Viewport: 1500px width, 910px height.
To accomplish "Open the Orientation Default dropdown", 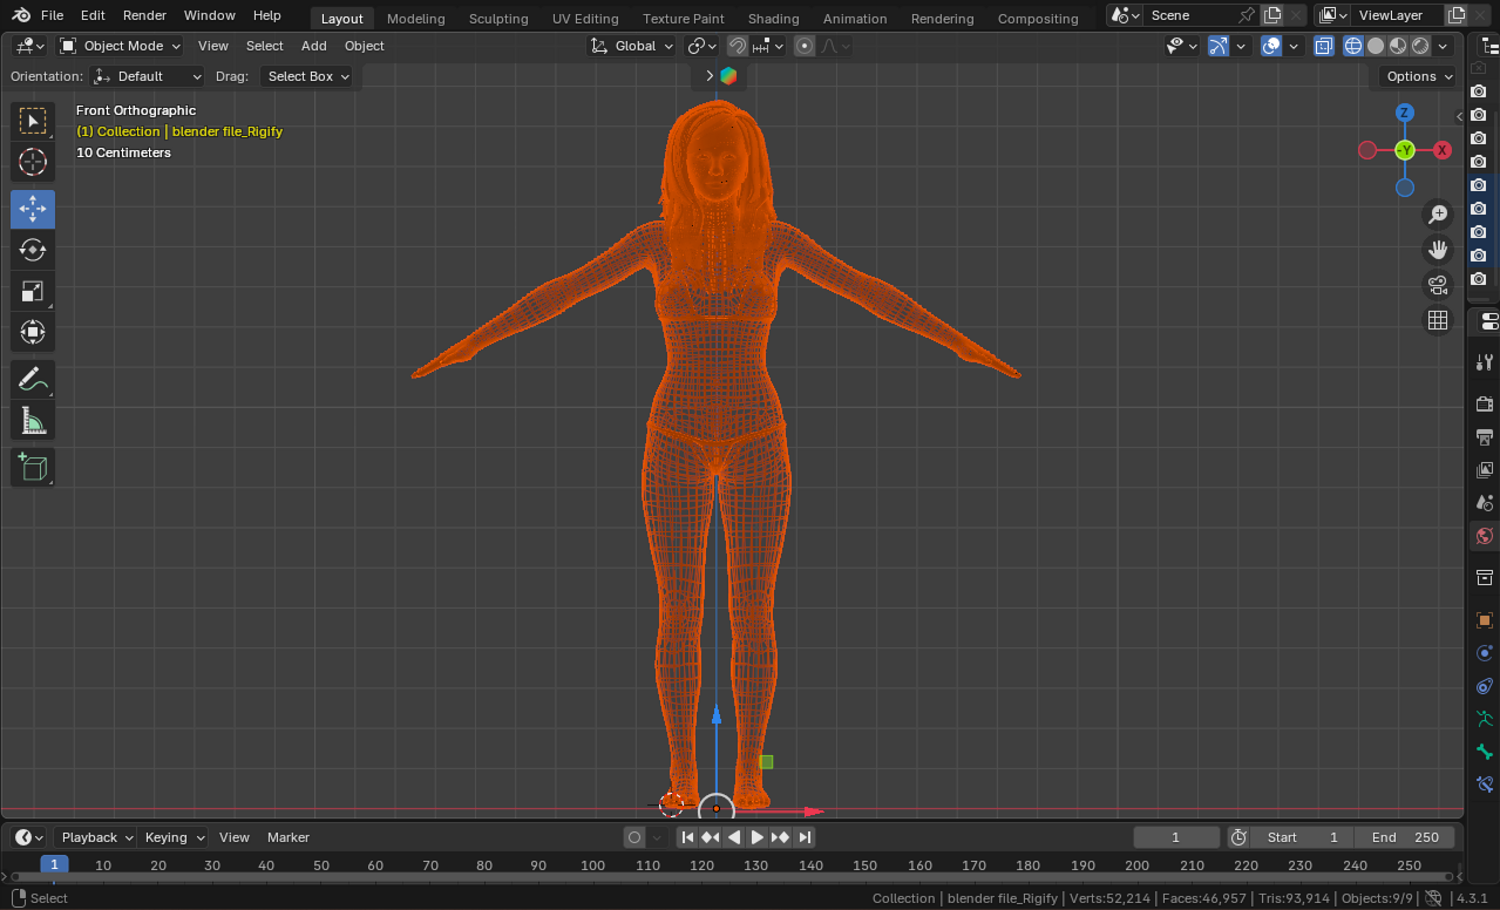I will click(147, 76).
